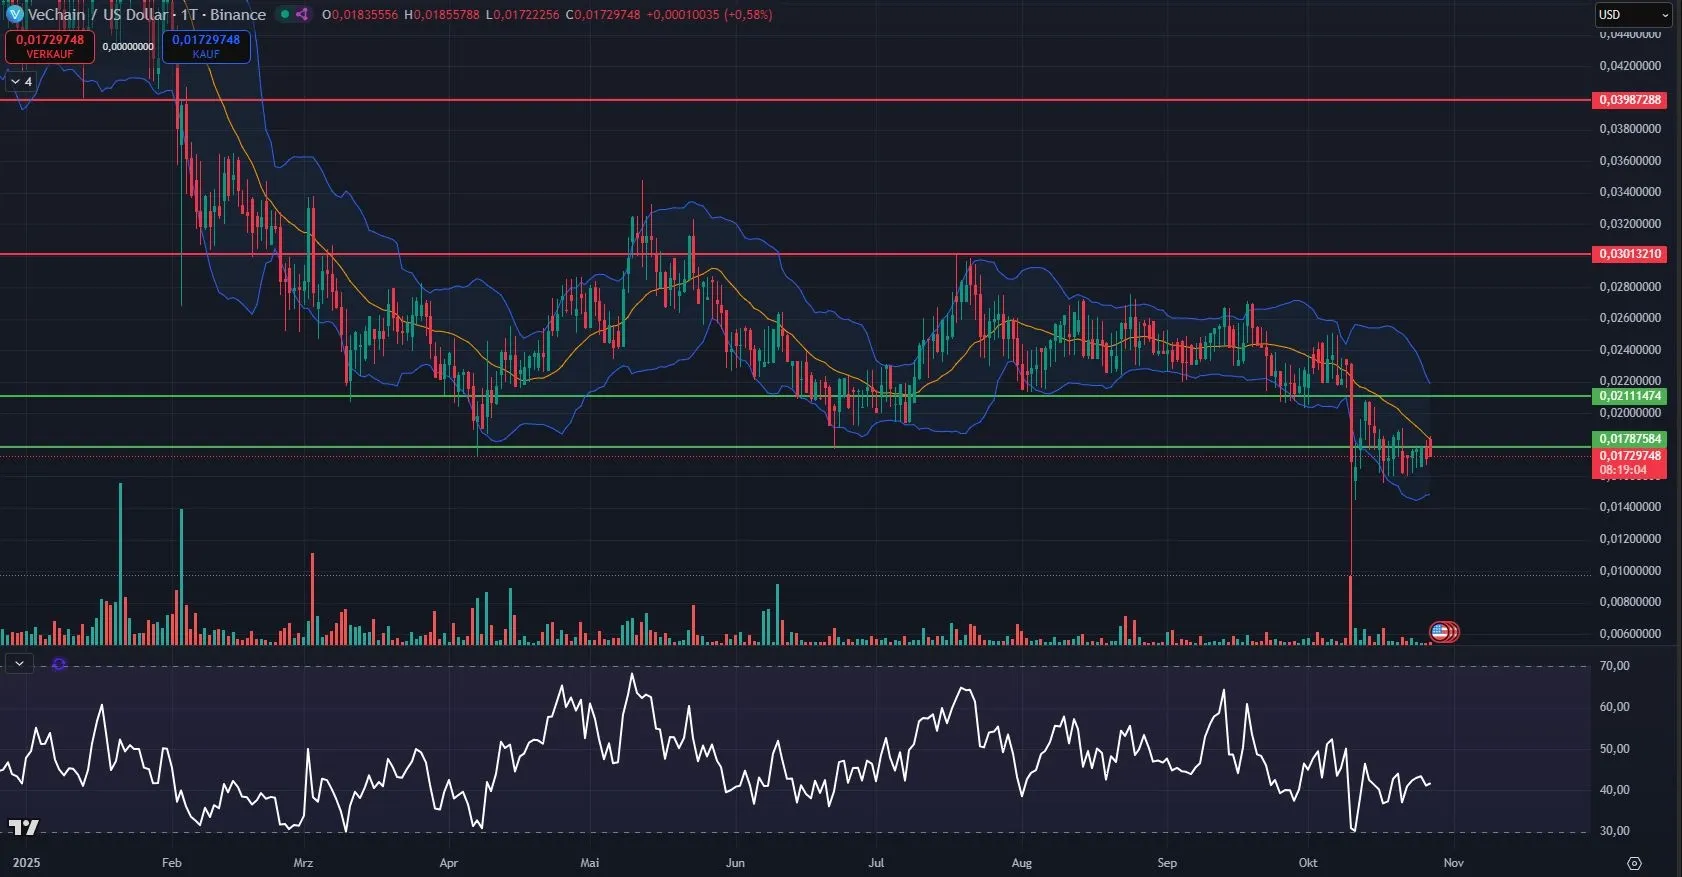Click the Nov label on the time axis
The height and width of the screenshot is (877, 1682).
[x=1453, y=862]
